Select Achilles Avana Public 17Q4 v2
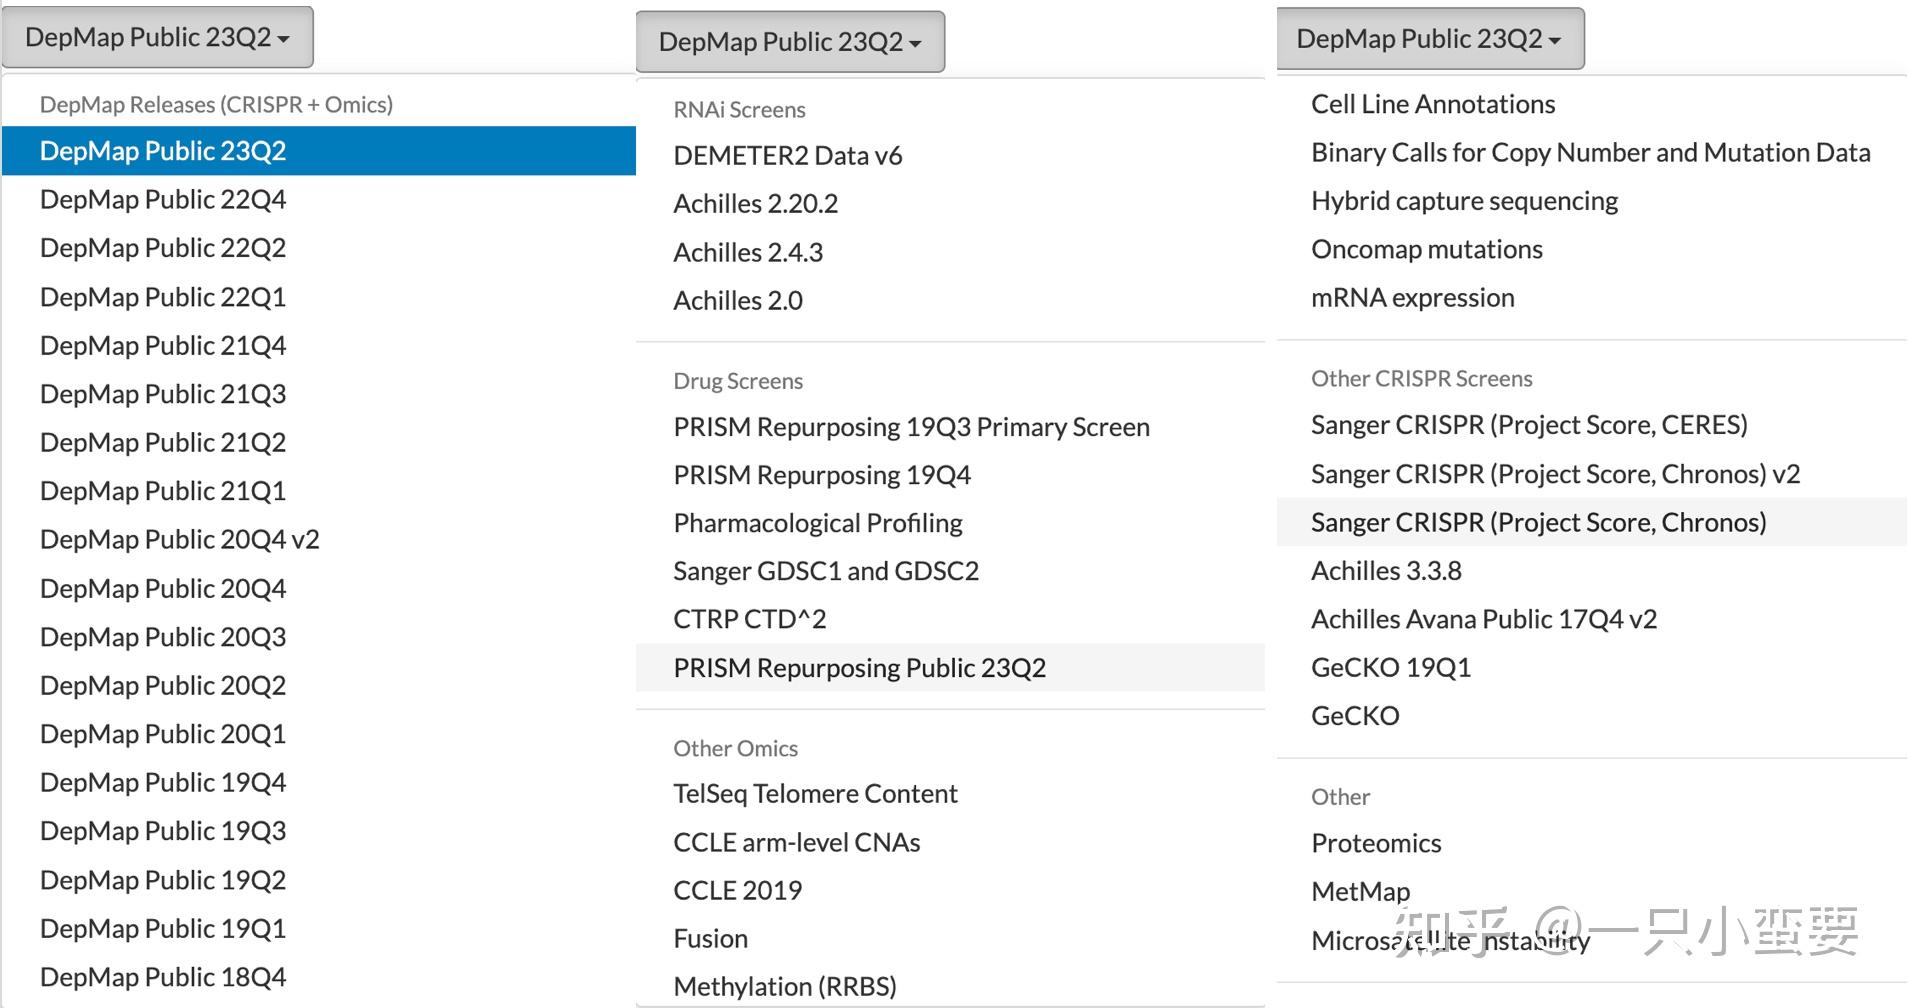 [1484, 620]
